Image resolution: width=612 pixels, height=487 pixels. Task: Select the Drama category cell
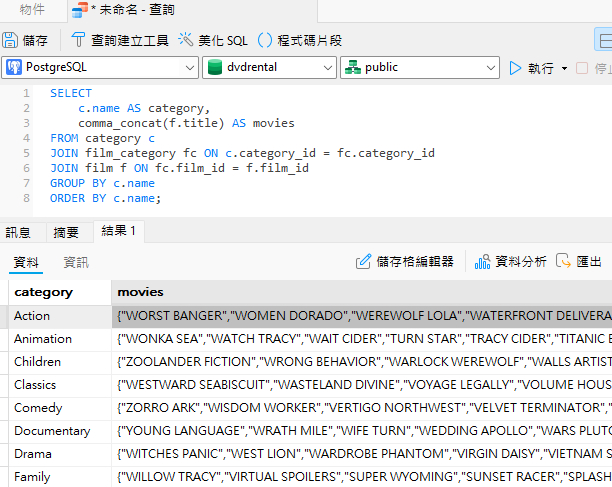click(x=60, y=454)
